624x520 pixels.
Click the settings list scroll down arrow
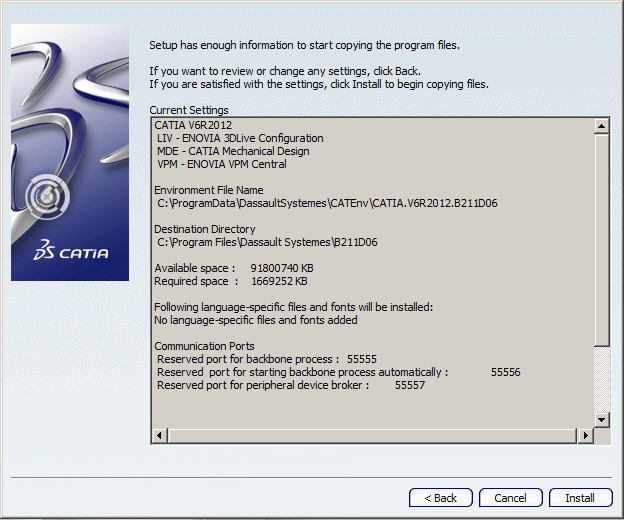601,420
